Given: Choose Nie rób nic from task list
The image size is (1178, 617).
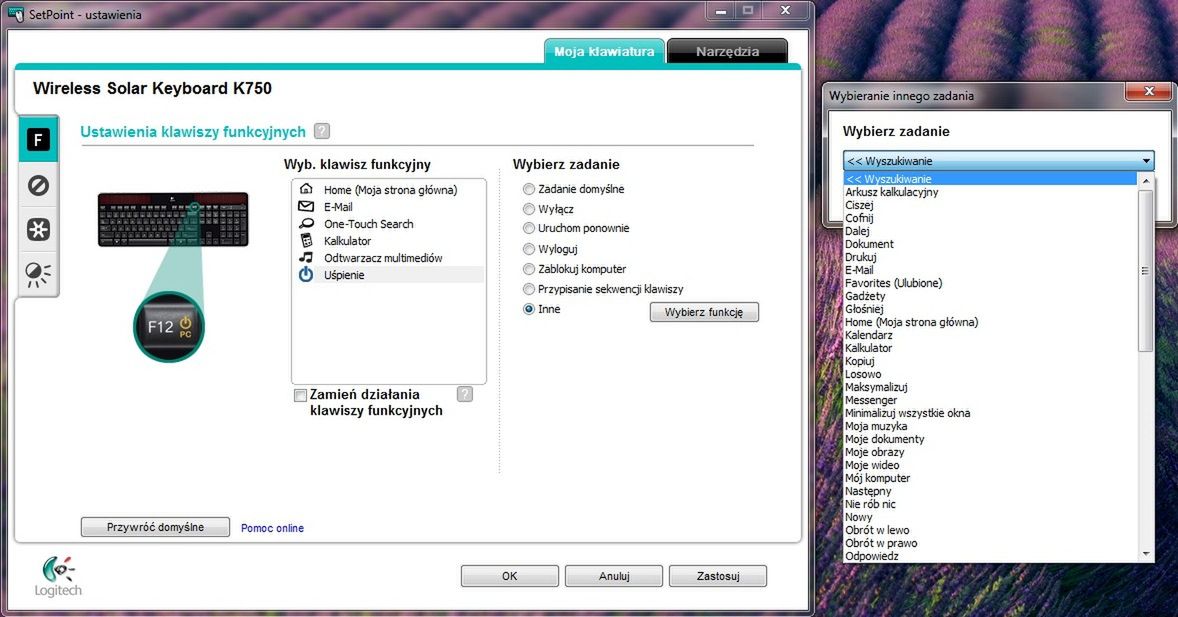Looking at the screenshot, I should point(989,504).
